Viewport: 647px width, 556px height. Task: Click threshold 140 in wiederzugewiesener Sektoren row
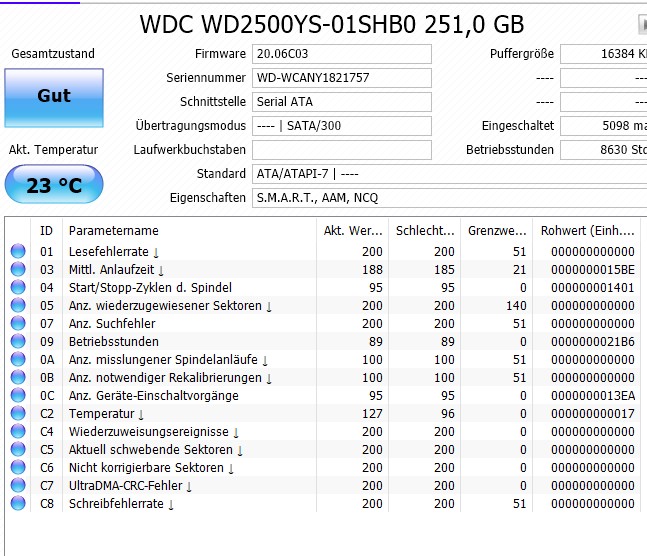coord(516,305)
